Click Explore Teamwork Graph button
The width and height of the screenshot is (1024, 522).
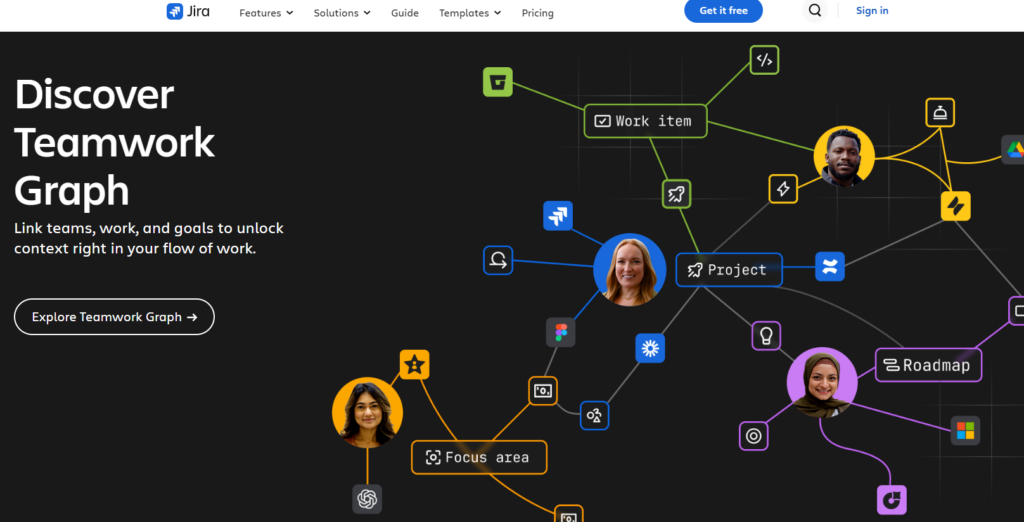pos(114,317)
